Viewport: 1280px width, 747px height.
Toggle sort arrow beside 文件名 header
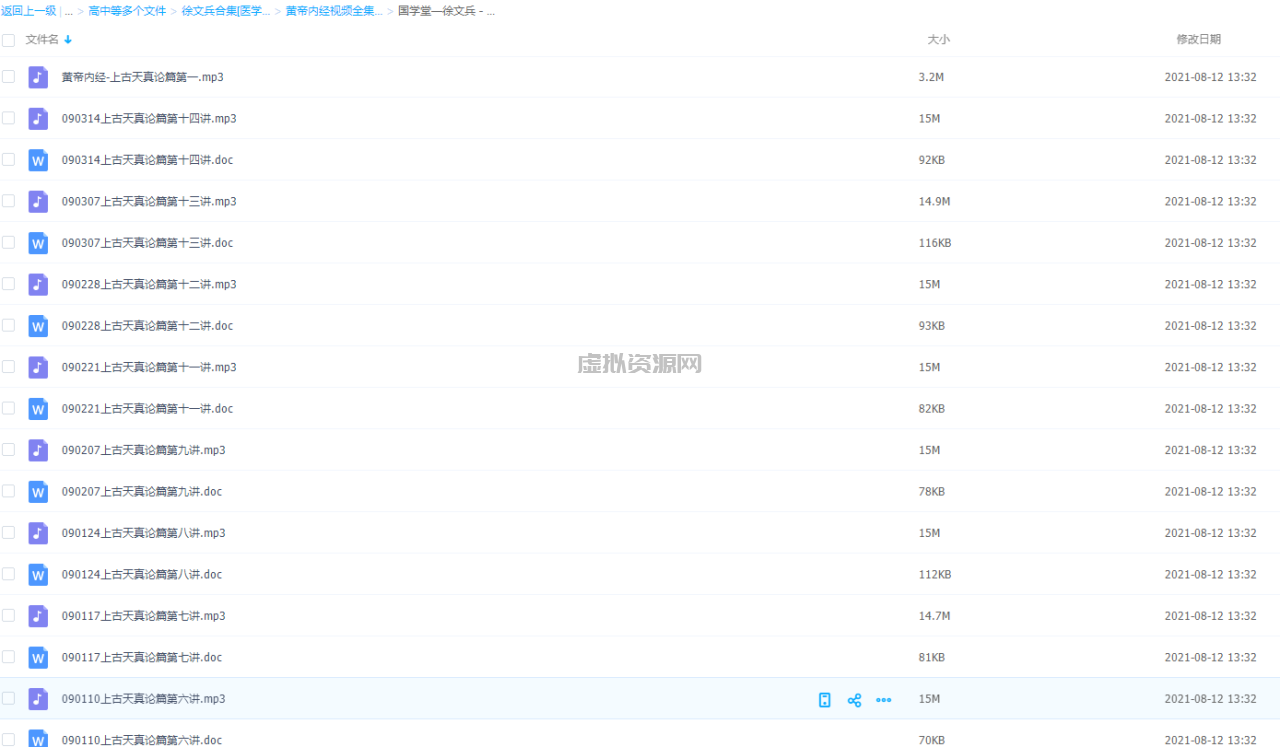tap(68, 40)
